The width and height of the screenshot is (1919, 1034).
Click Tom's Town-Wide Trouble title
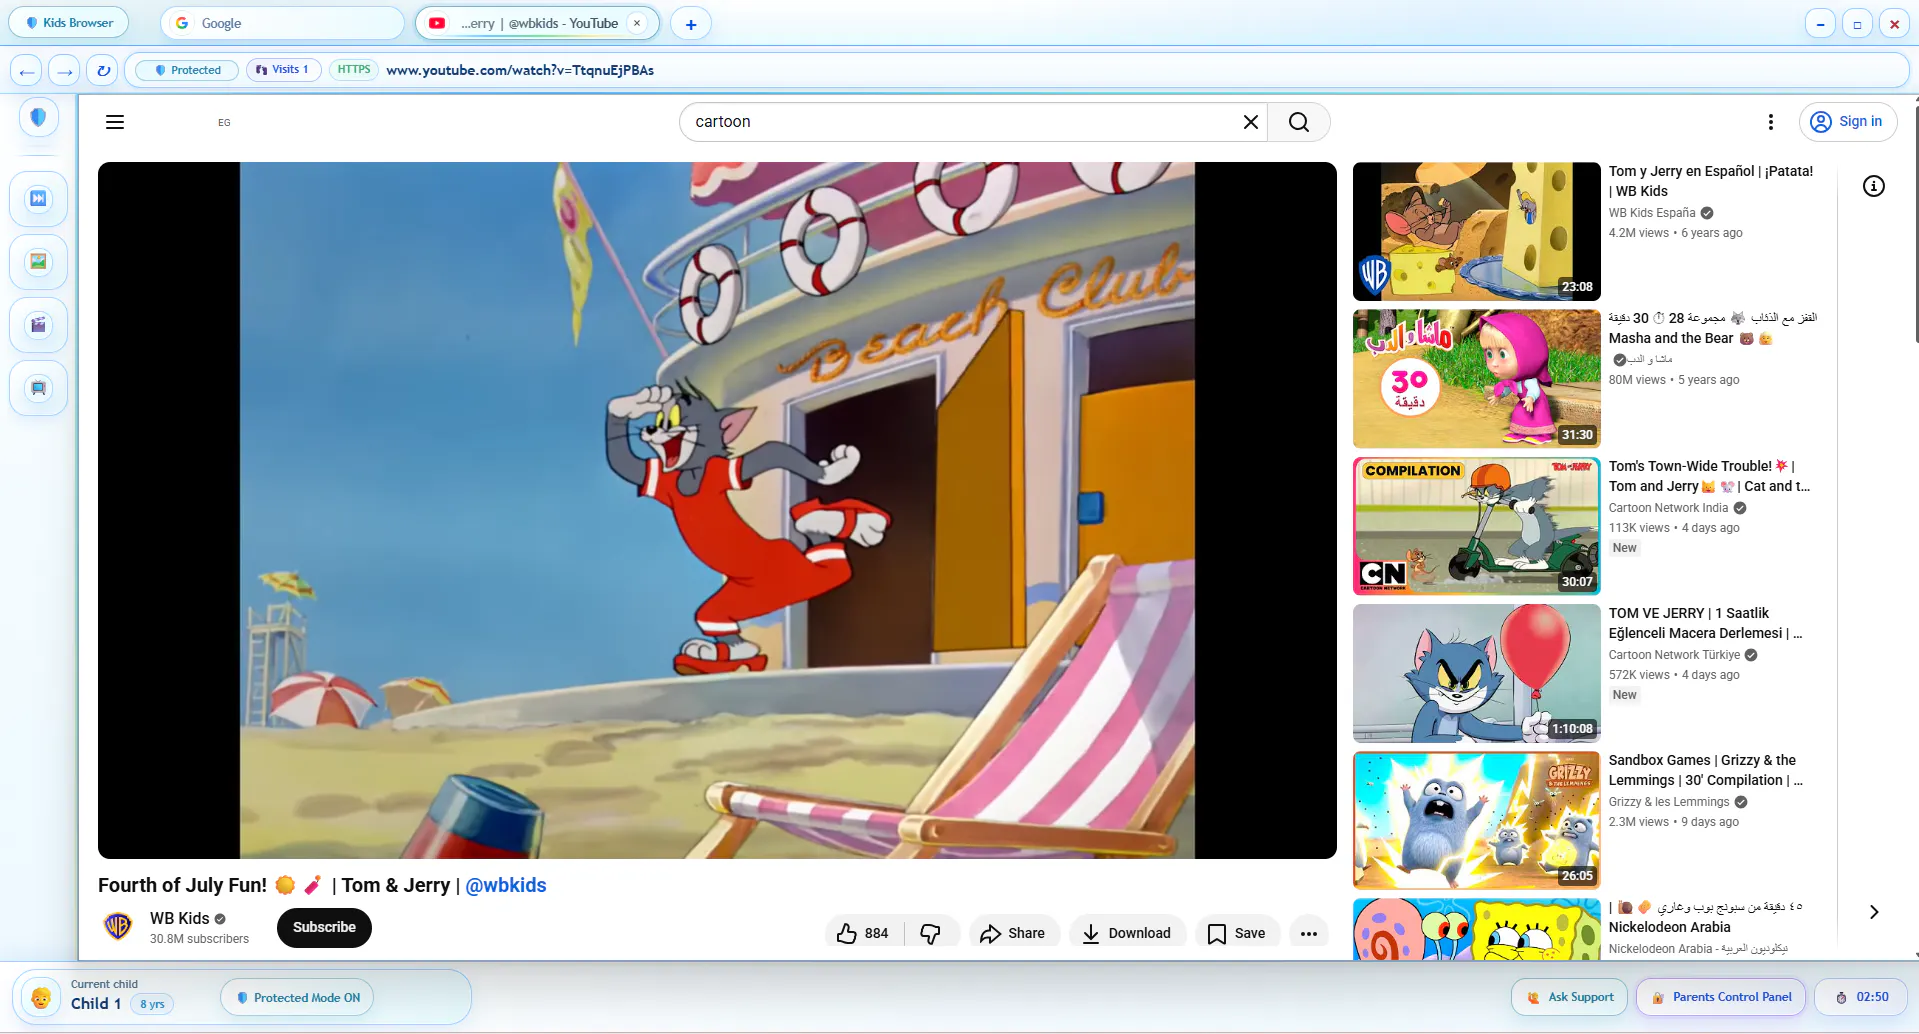1709,476
